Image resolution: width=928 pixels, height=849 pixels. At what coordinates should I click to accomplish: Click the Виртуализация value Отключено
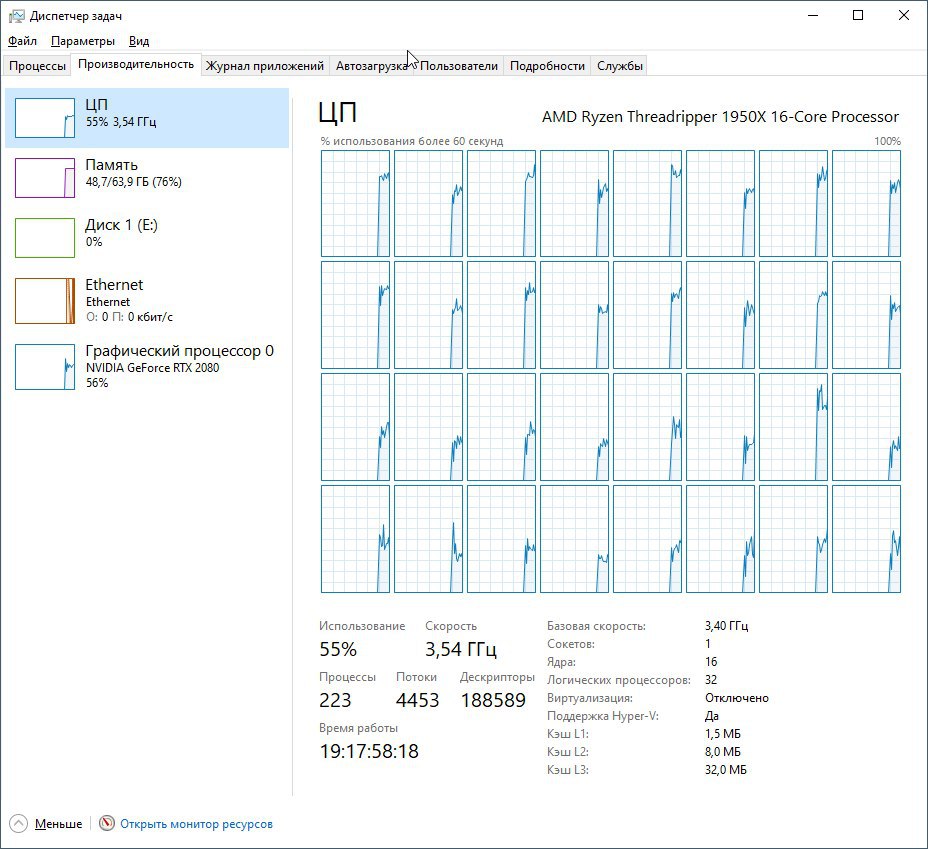coord(737,698)
